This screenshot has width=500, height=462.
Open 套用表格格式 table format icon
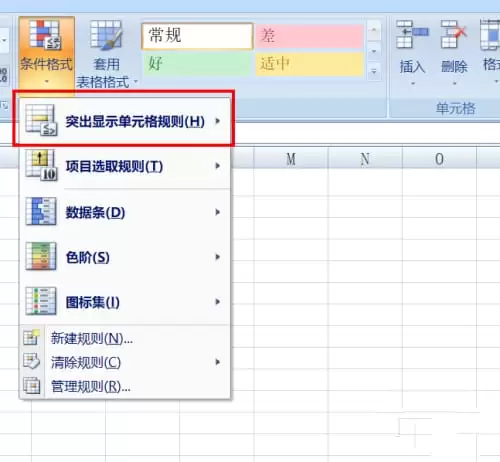[106, 35]
